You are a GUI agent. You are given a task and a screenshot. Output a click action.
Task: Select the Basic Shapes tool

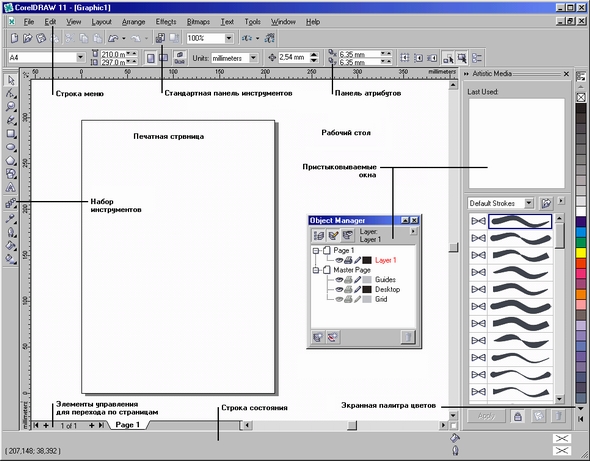(11, 173)
